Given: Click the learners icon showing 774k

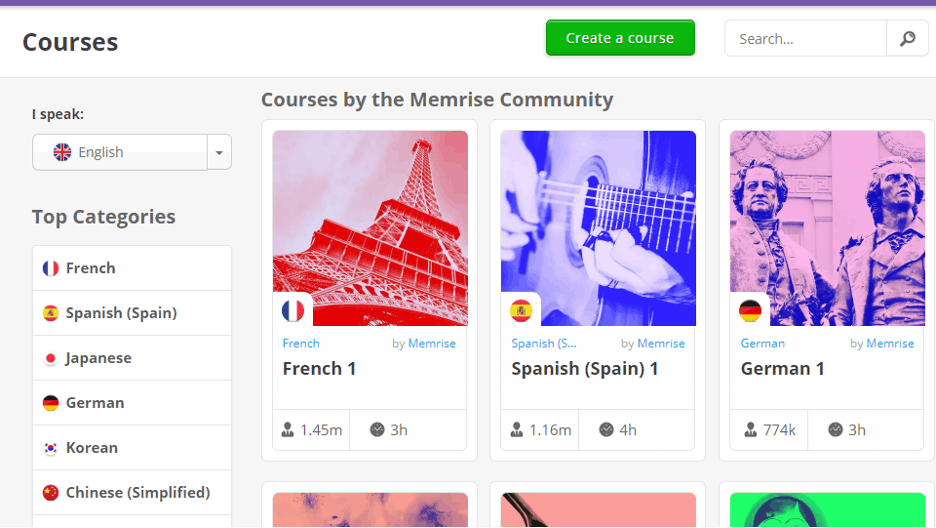Looking at the screenshot, I should [x=750, y=430].
